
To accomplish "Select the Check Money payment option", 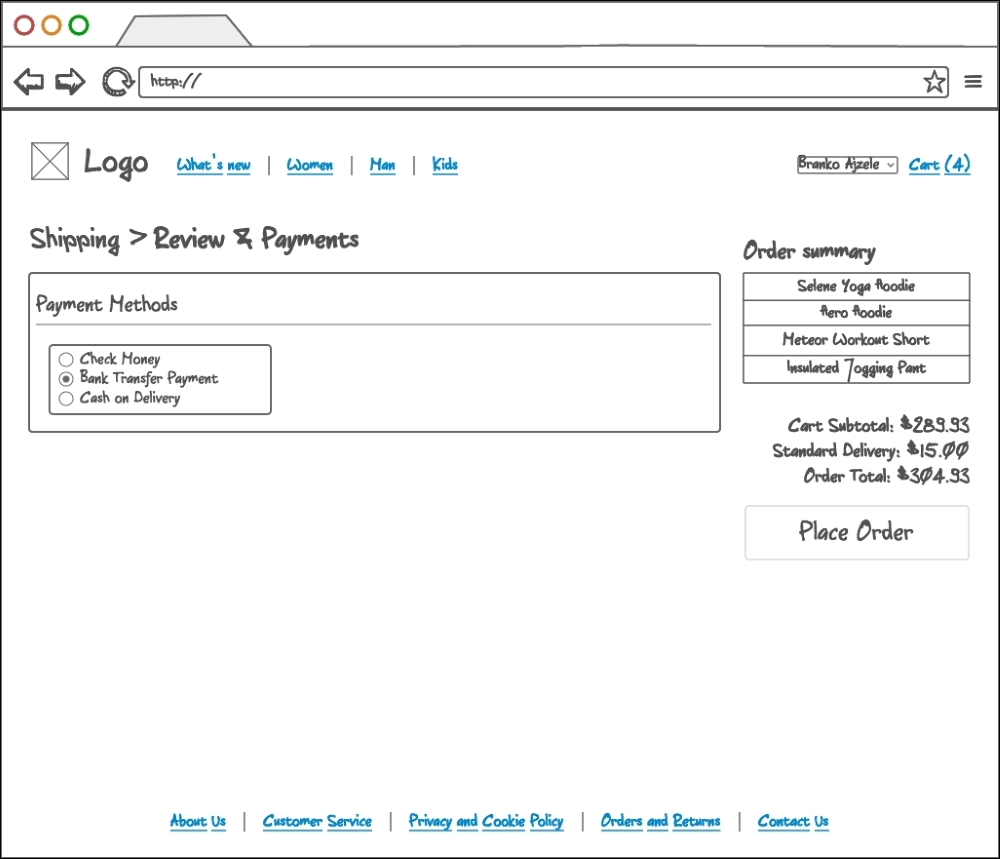I will click(x=66, y=359).
